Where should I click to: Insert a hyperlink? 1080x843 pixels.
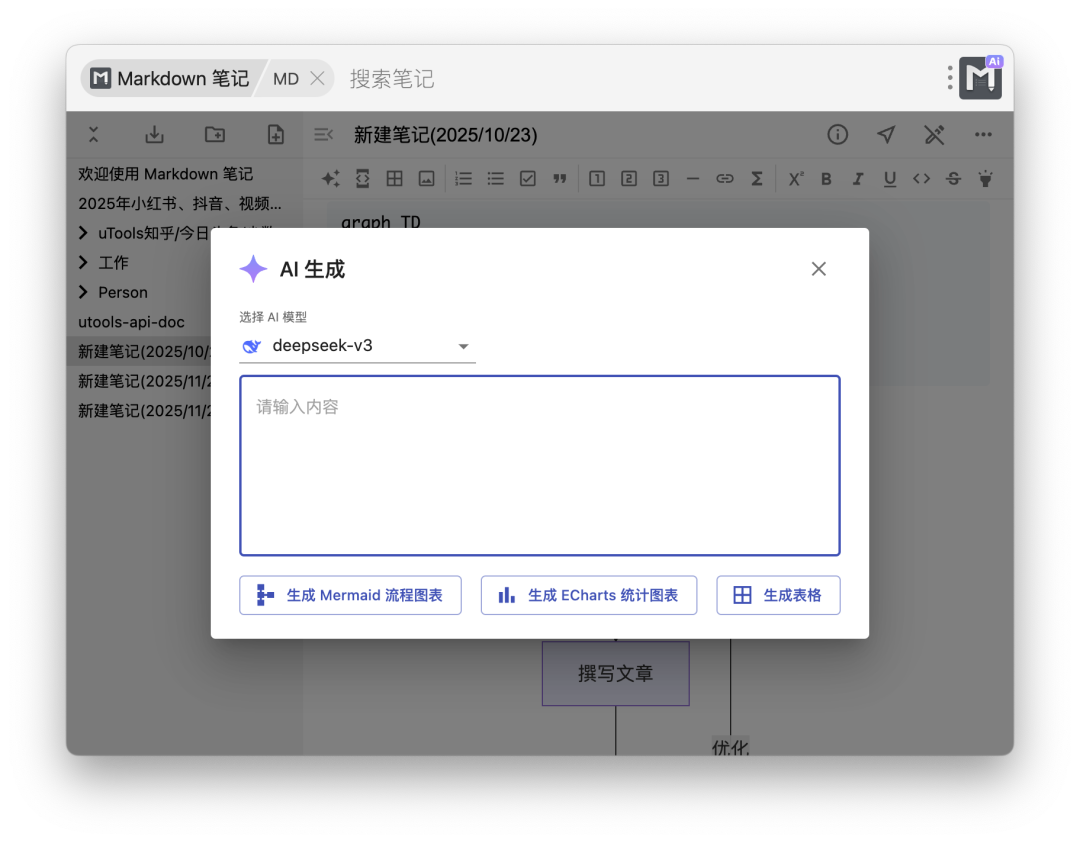coord(725,179)
